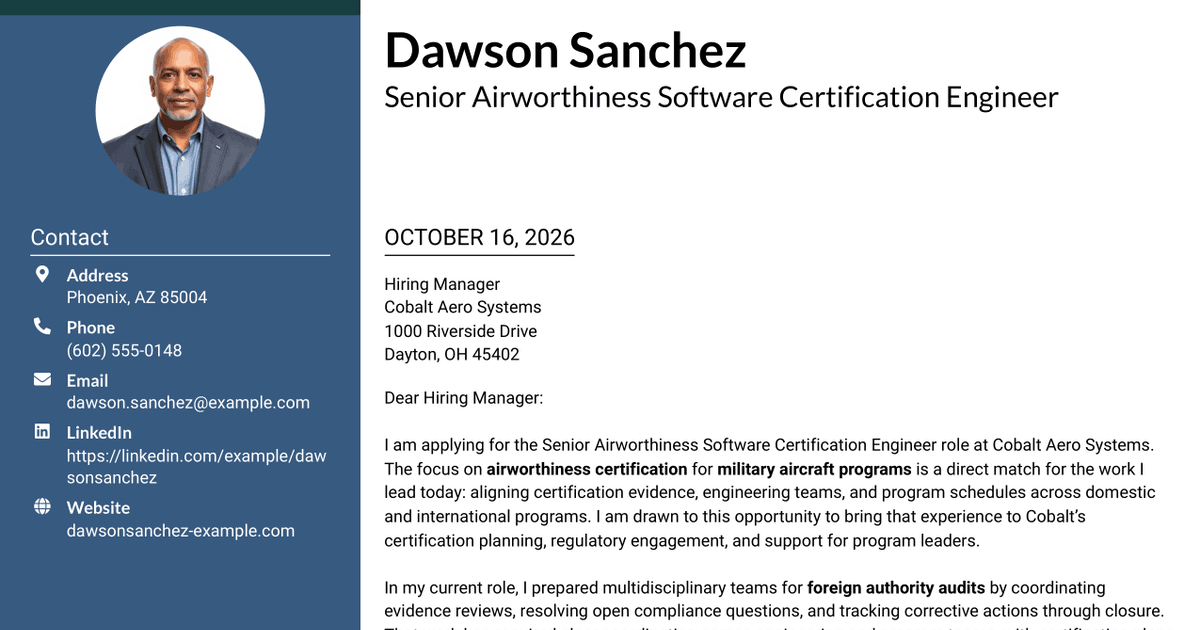Click the line 1000 Riverside Drive

point(461,331)
